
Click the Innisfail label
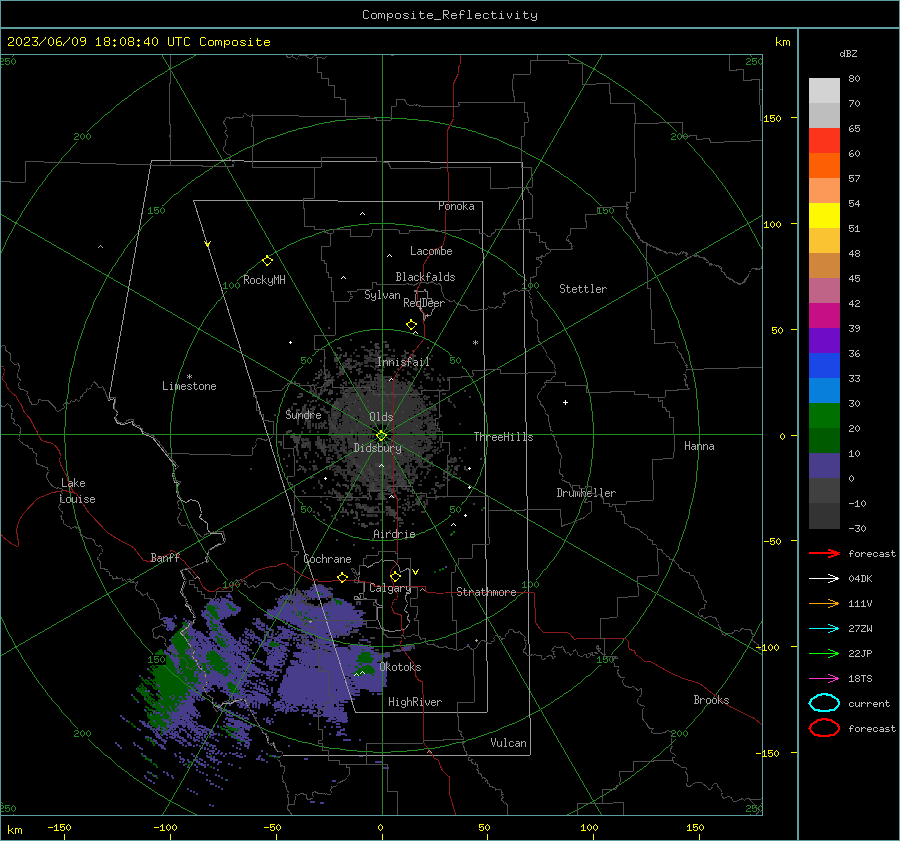403,362
